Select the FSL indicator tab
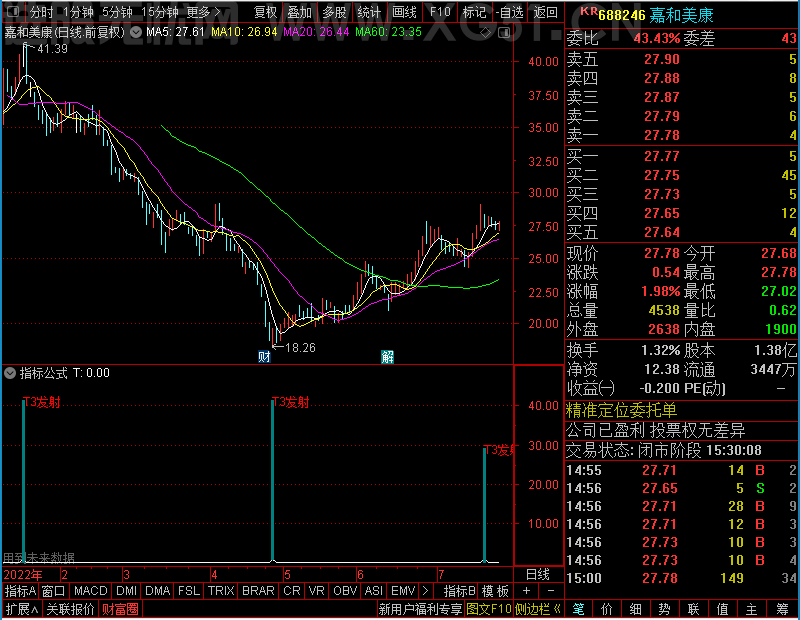Screen dimensions: 800x620 pos(189,591)
